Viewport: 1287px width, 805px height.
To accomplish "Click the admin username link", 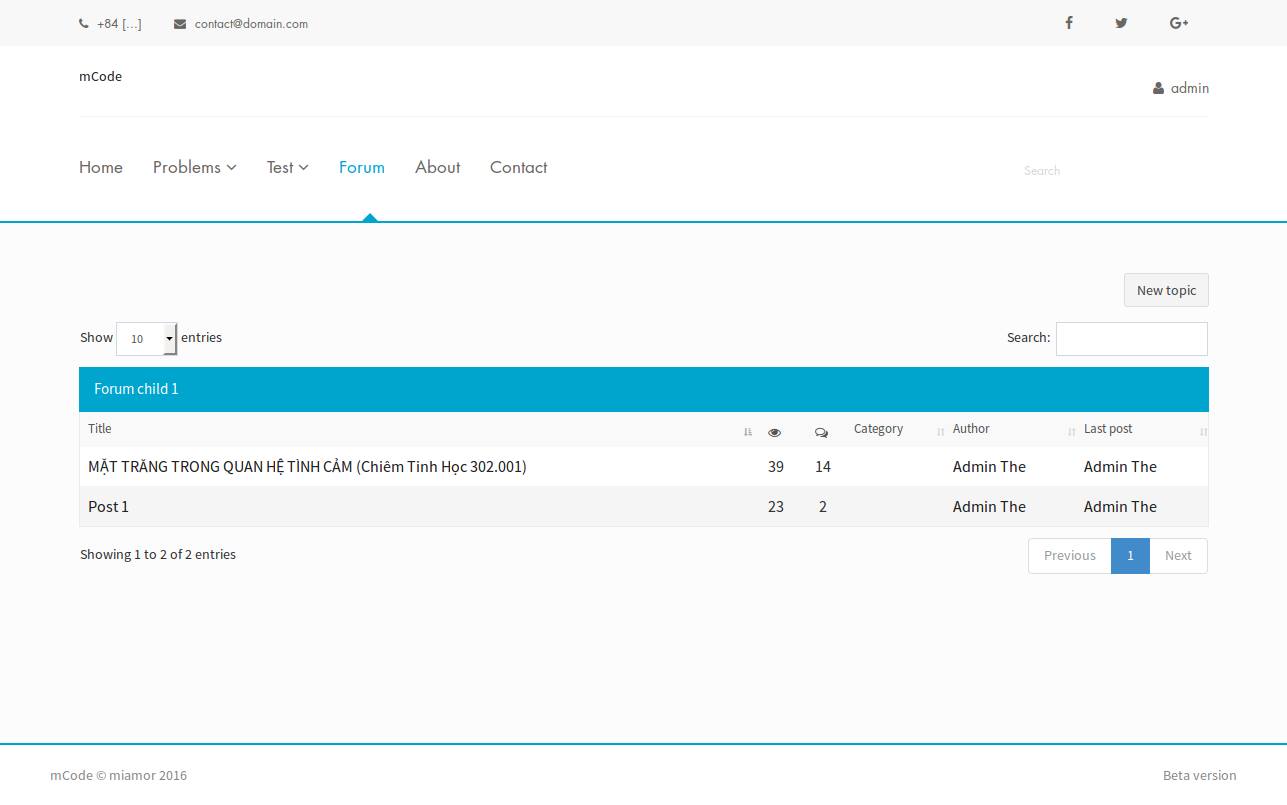I will pyautogui.click(x=1190, y=88).
